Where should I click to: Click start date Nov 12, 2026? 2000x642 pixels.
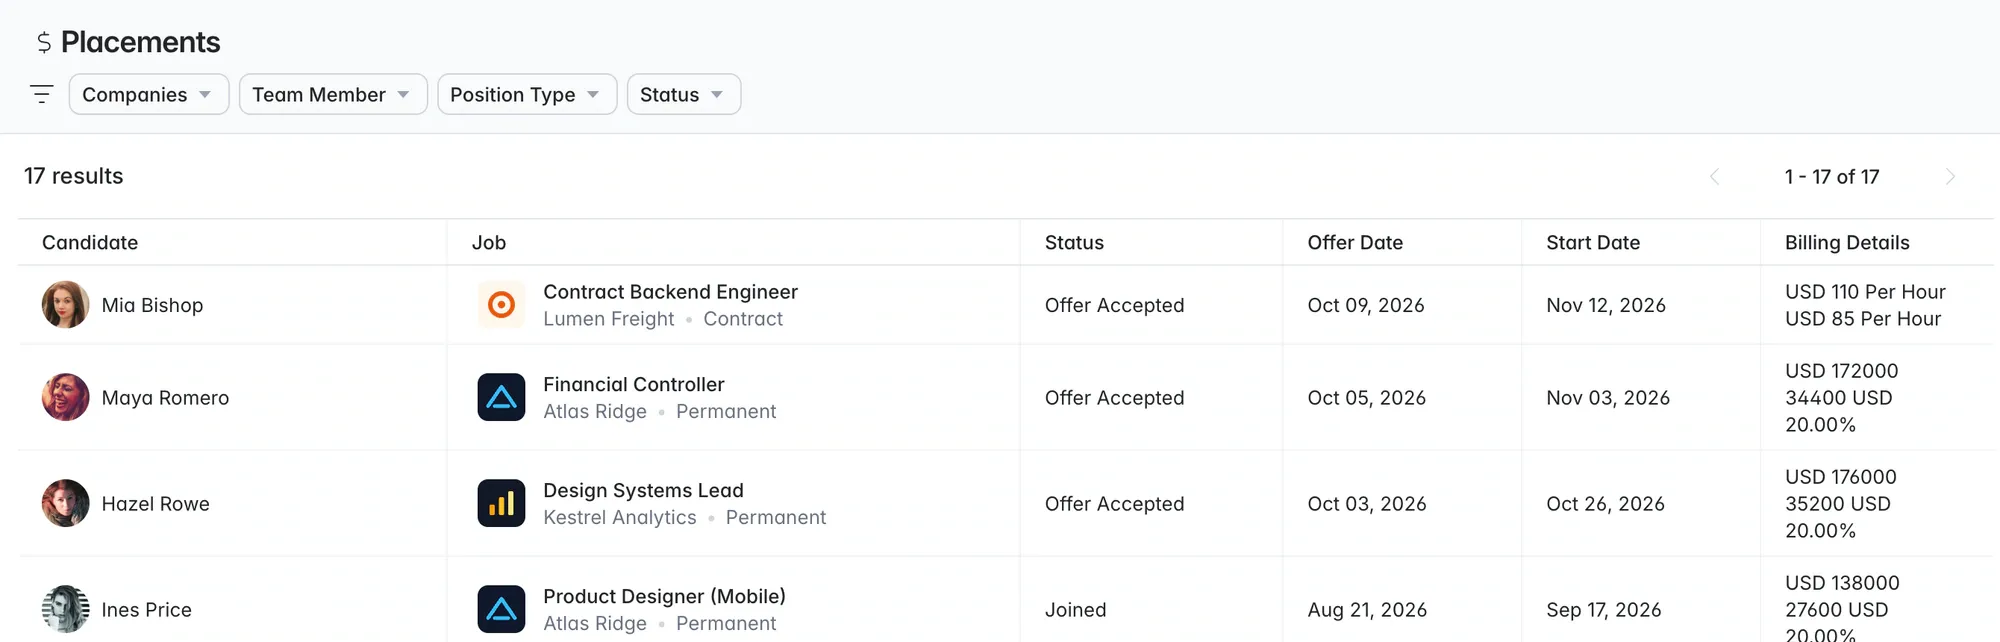(x=1606, y=305)
